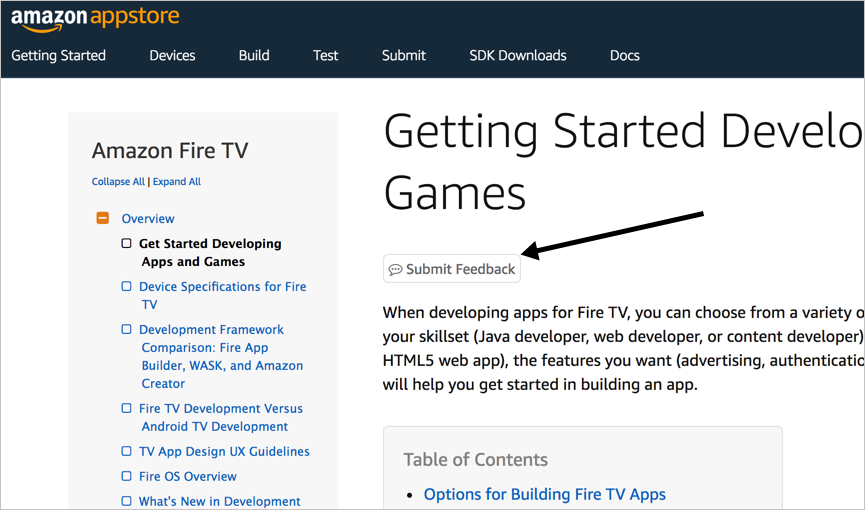Open the Devices nav menu

[172, 55]
